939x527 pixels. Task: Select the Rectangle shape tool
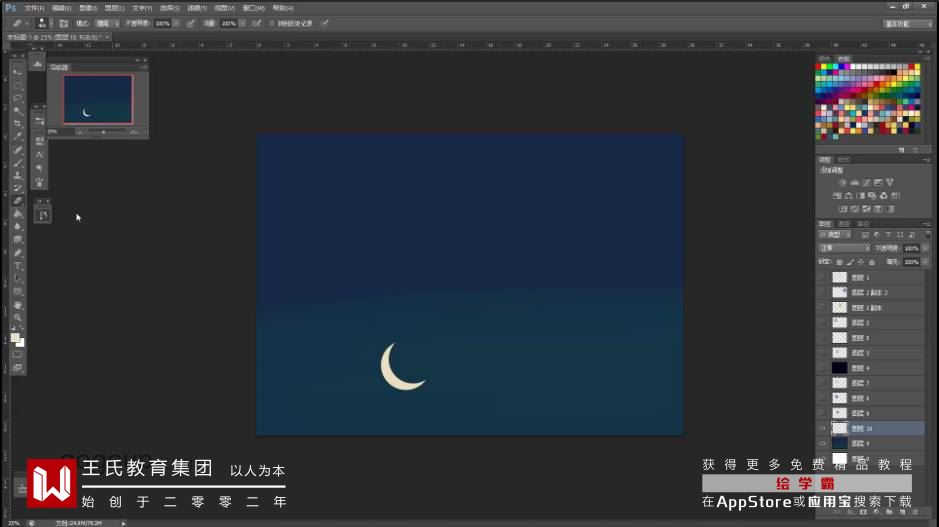coord(18,292)
